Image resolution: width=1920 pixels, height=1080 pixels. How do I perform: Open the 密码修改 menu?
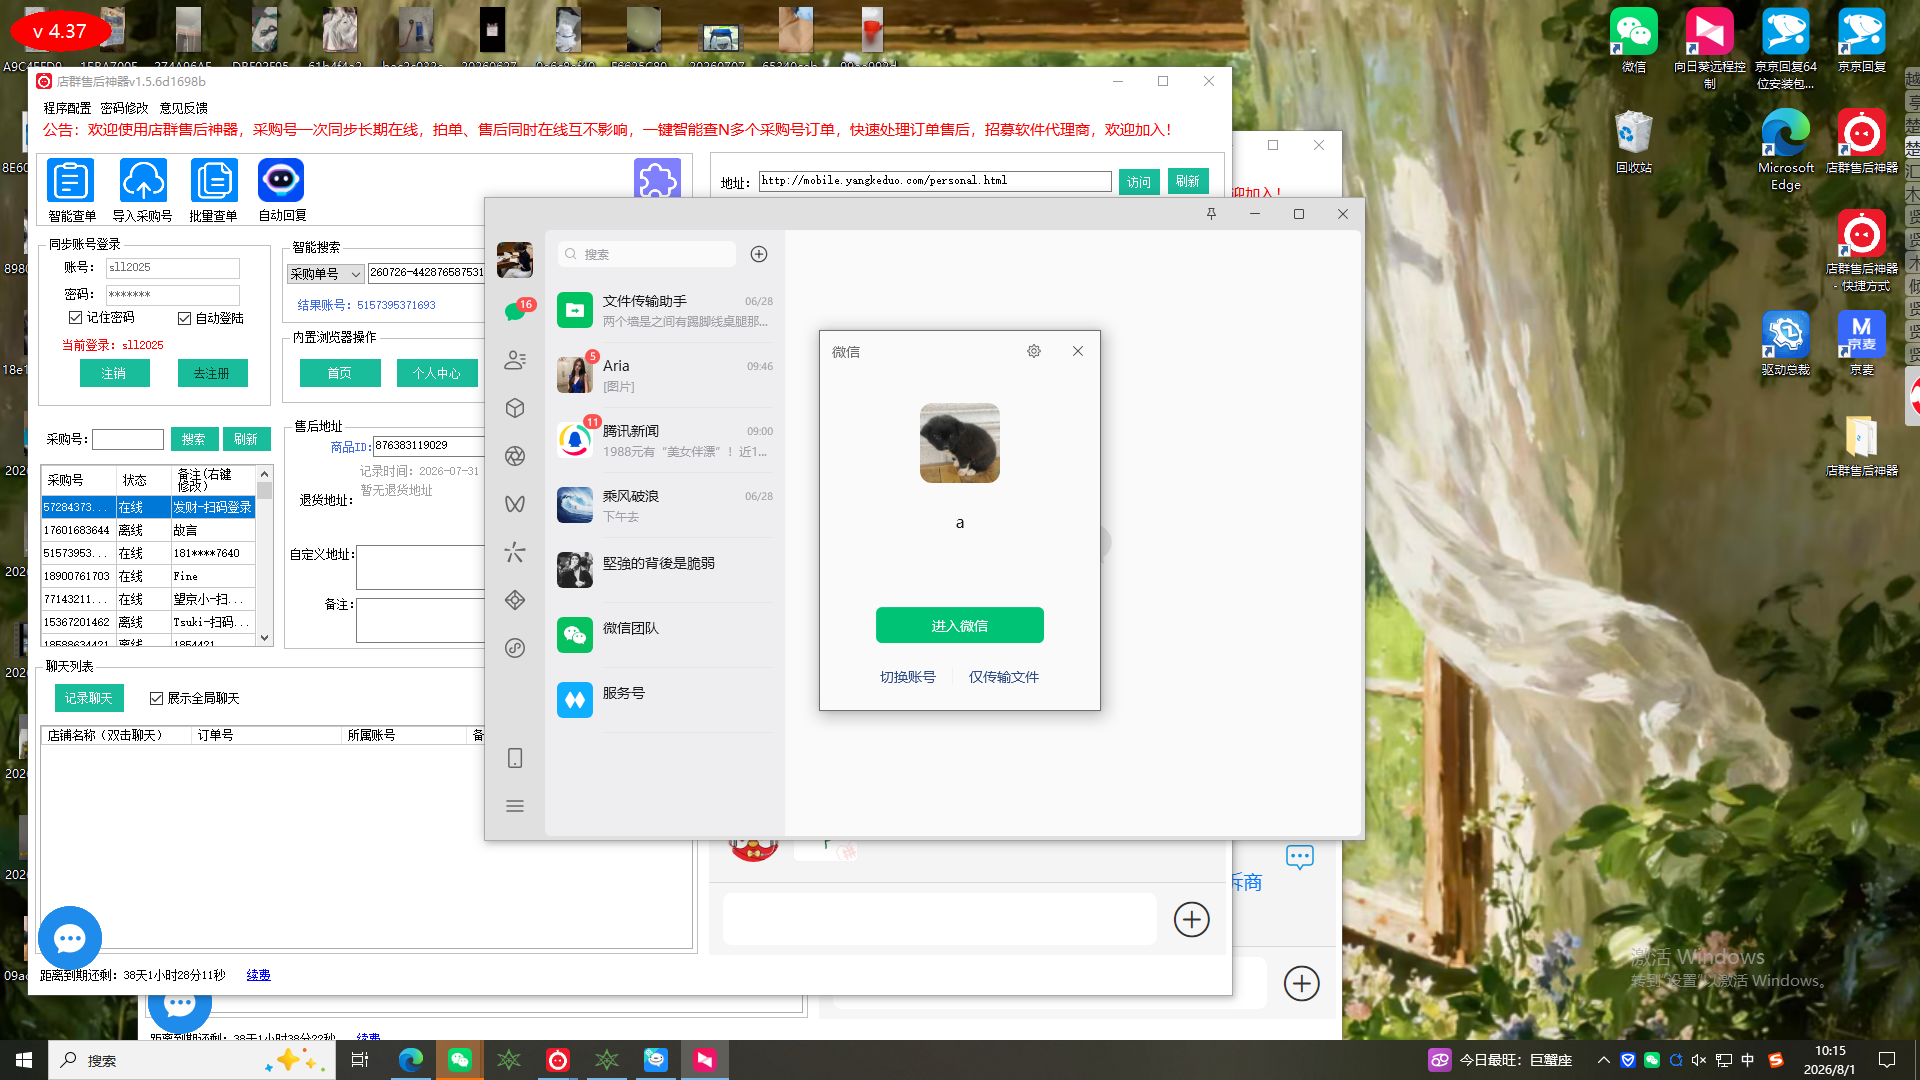point(124,108)
